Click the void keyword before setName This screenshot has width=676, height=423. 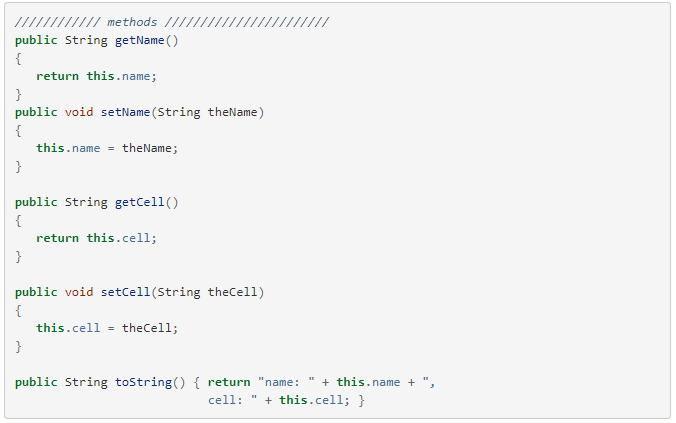tap(79, 112)
